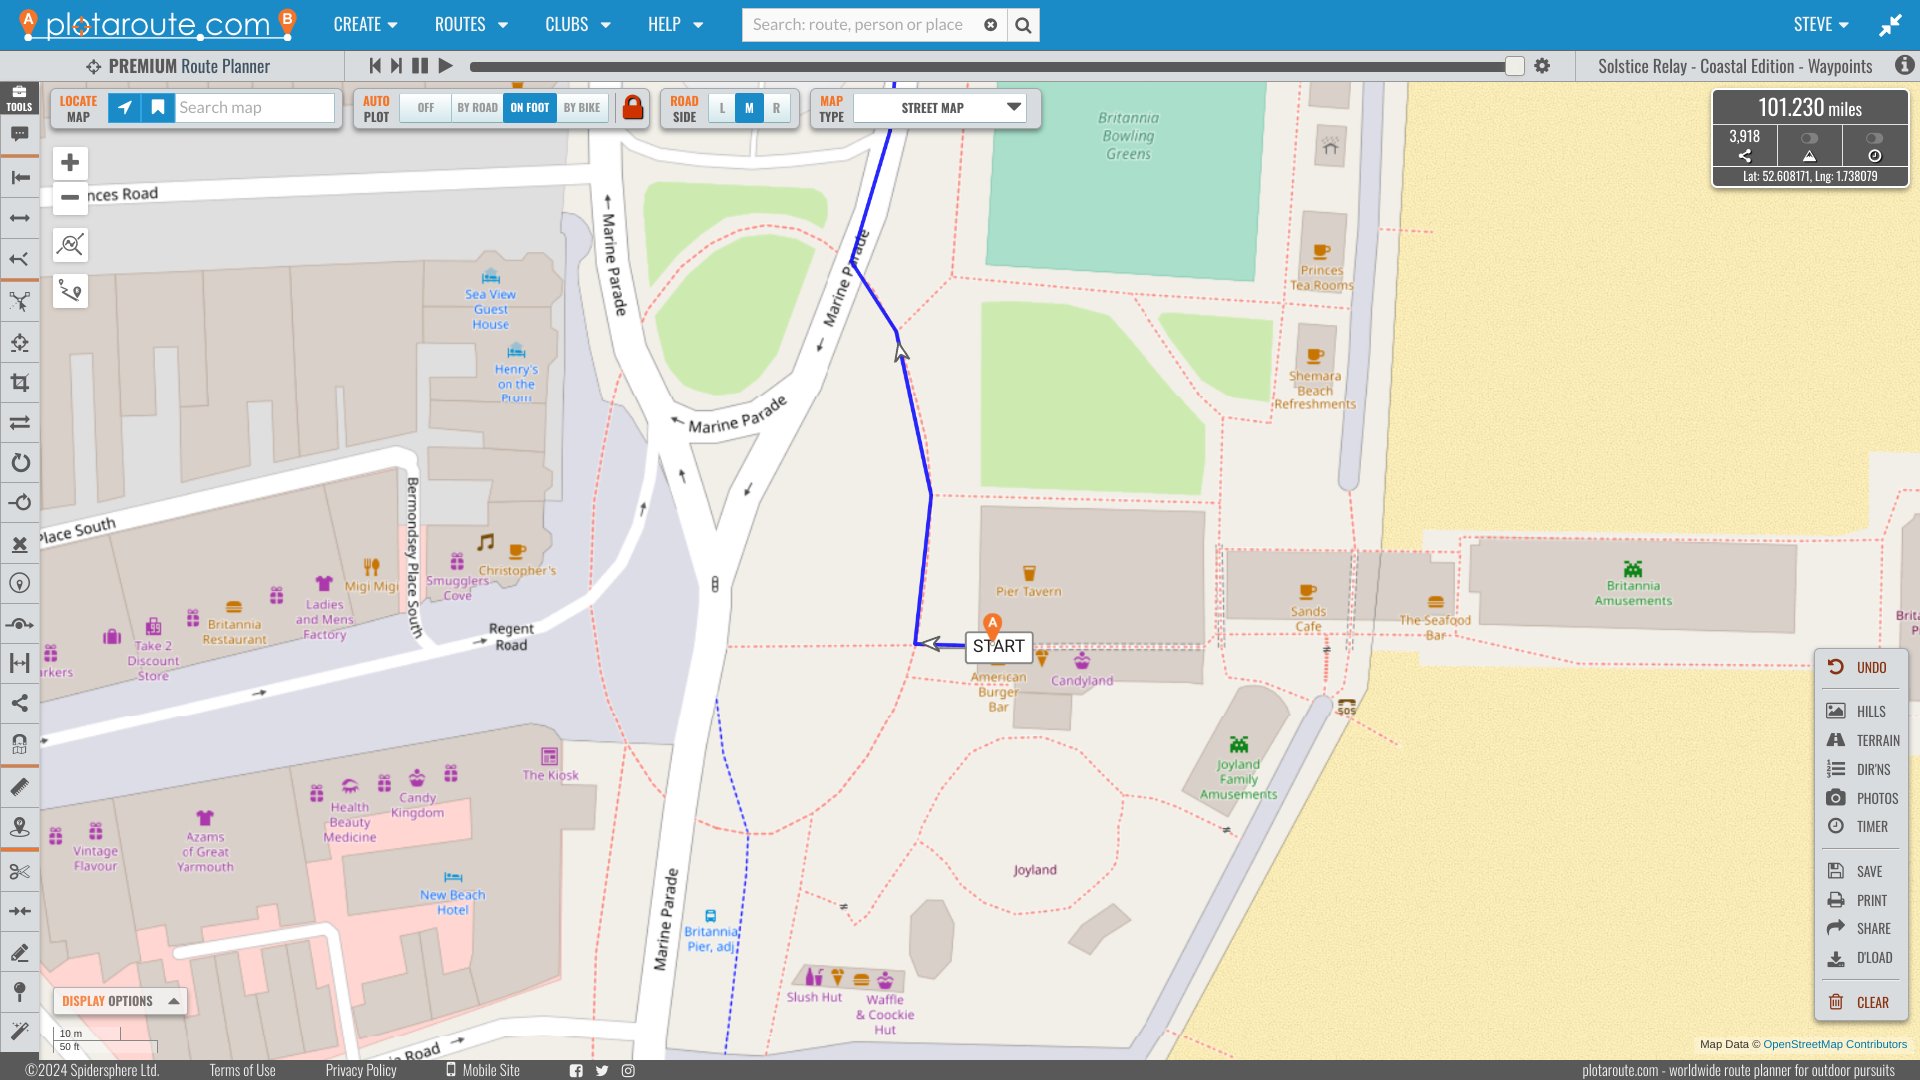This screenshot has width=1920, height=1080.
Task: Show route info icon
Action: pyautogui.click(x=1904, y=65)
